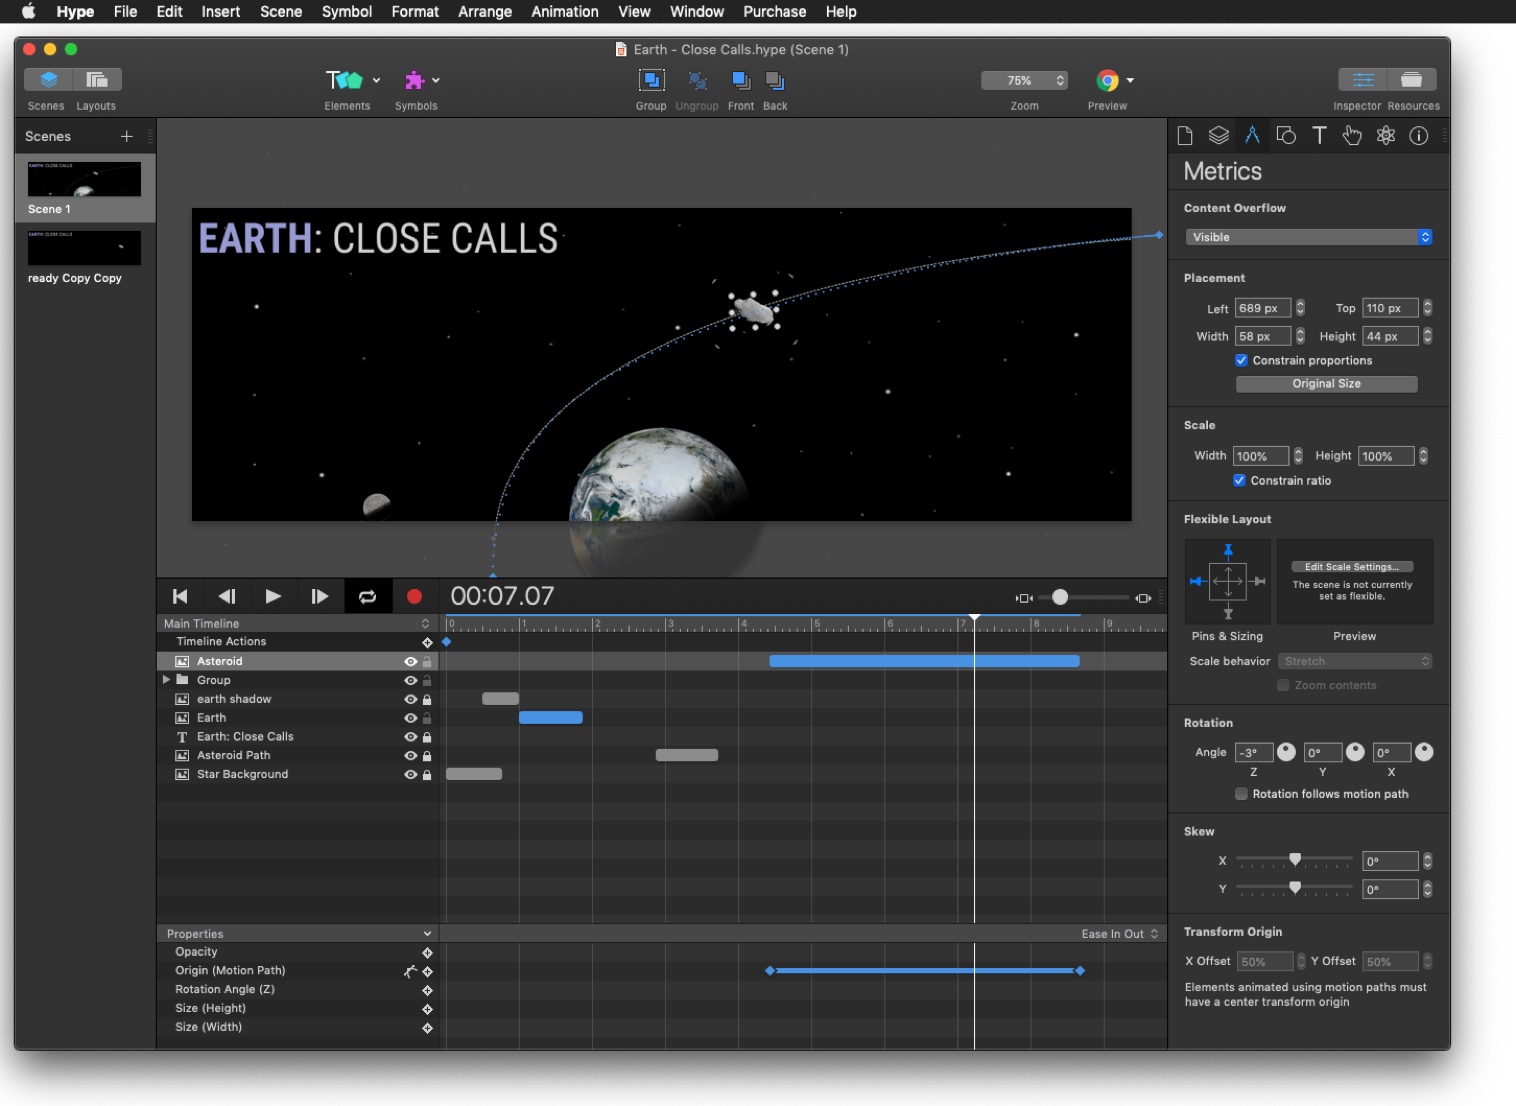Click the Z rotation angle dial
The height and width of the screenshot is (1106, 1516).
pos(1286,752)
